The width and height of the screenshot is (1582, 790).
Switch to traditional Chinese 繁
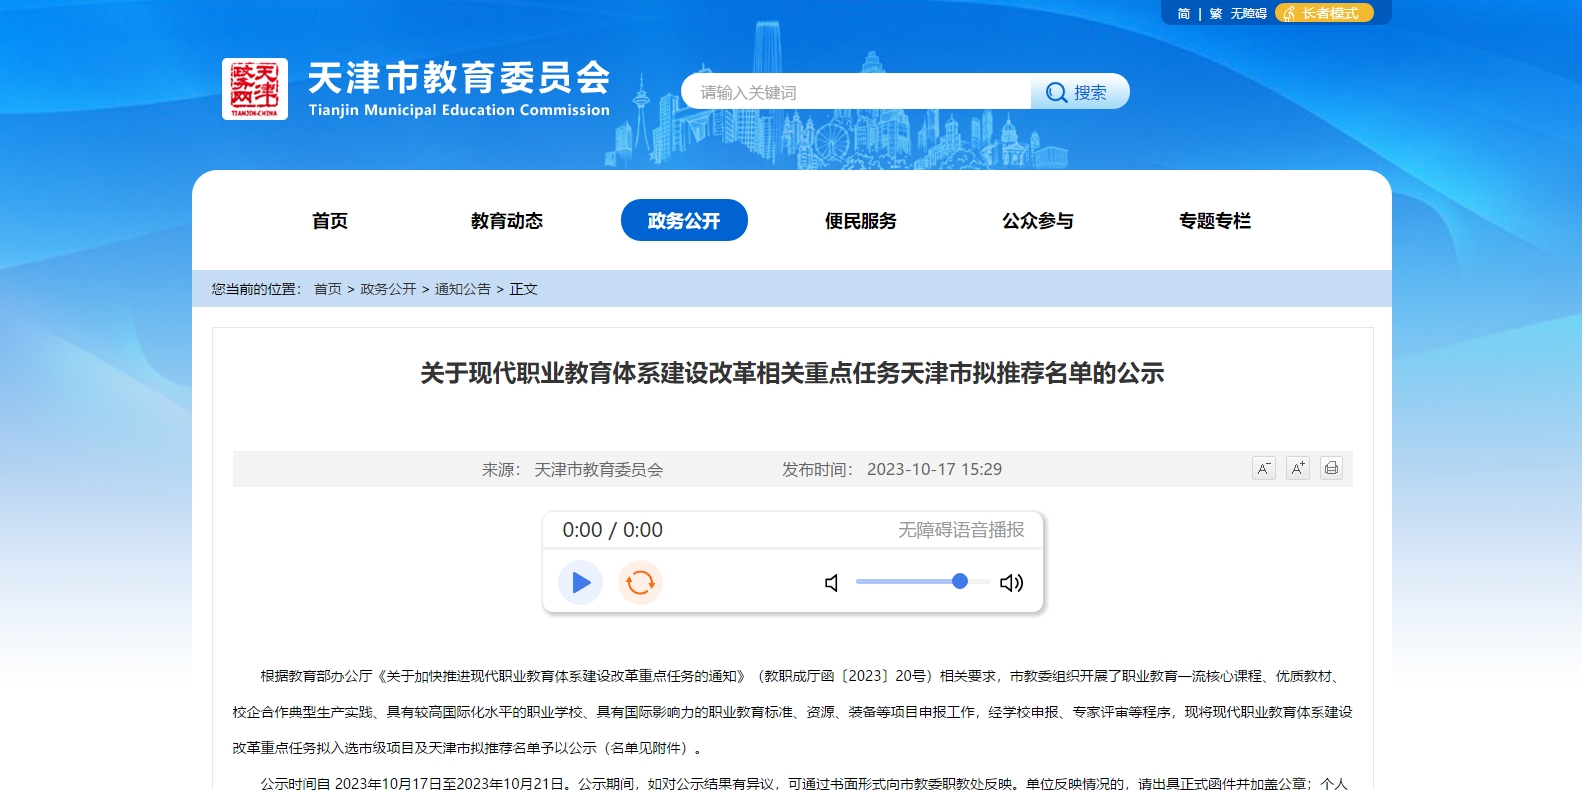pos(1216,14)
